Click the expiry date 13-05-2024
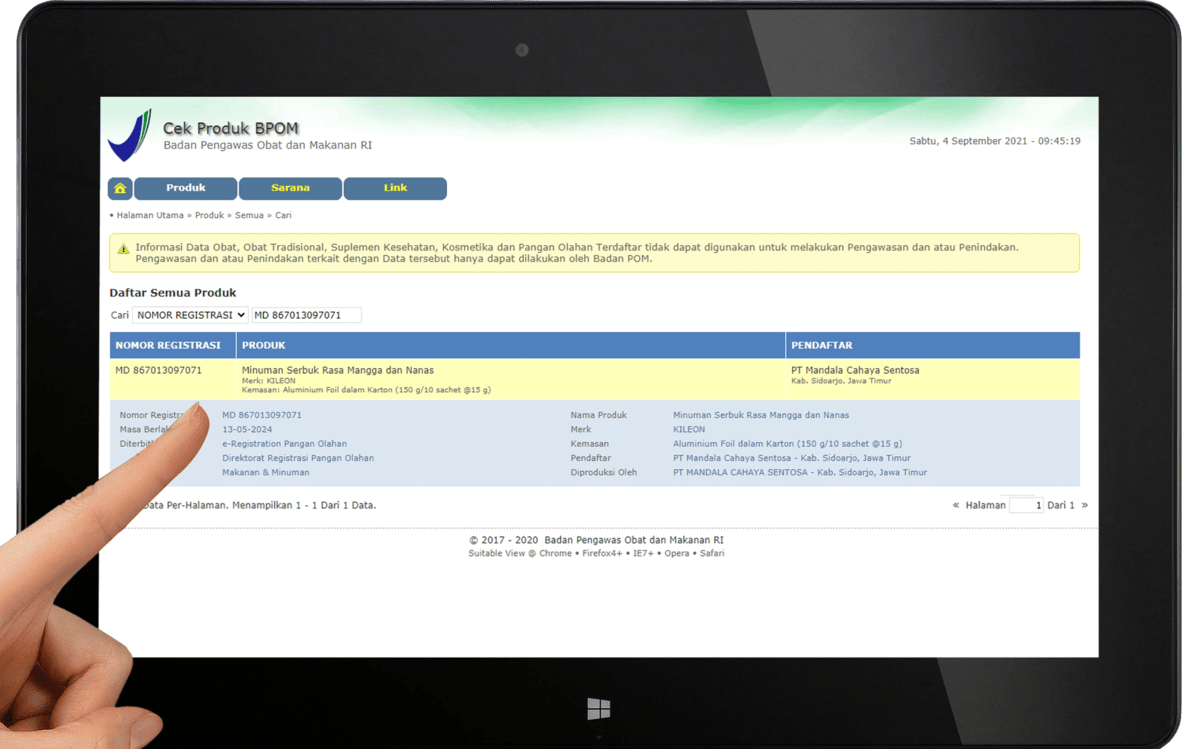Viewport: 1200px width, 749px height. (x=248, y=429)
